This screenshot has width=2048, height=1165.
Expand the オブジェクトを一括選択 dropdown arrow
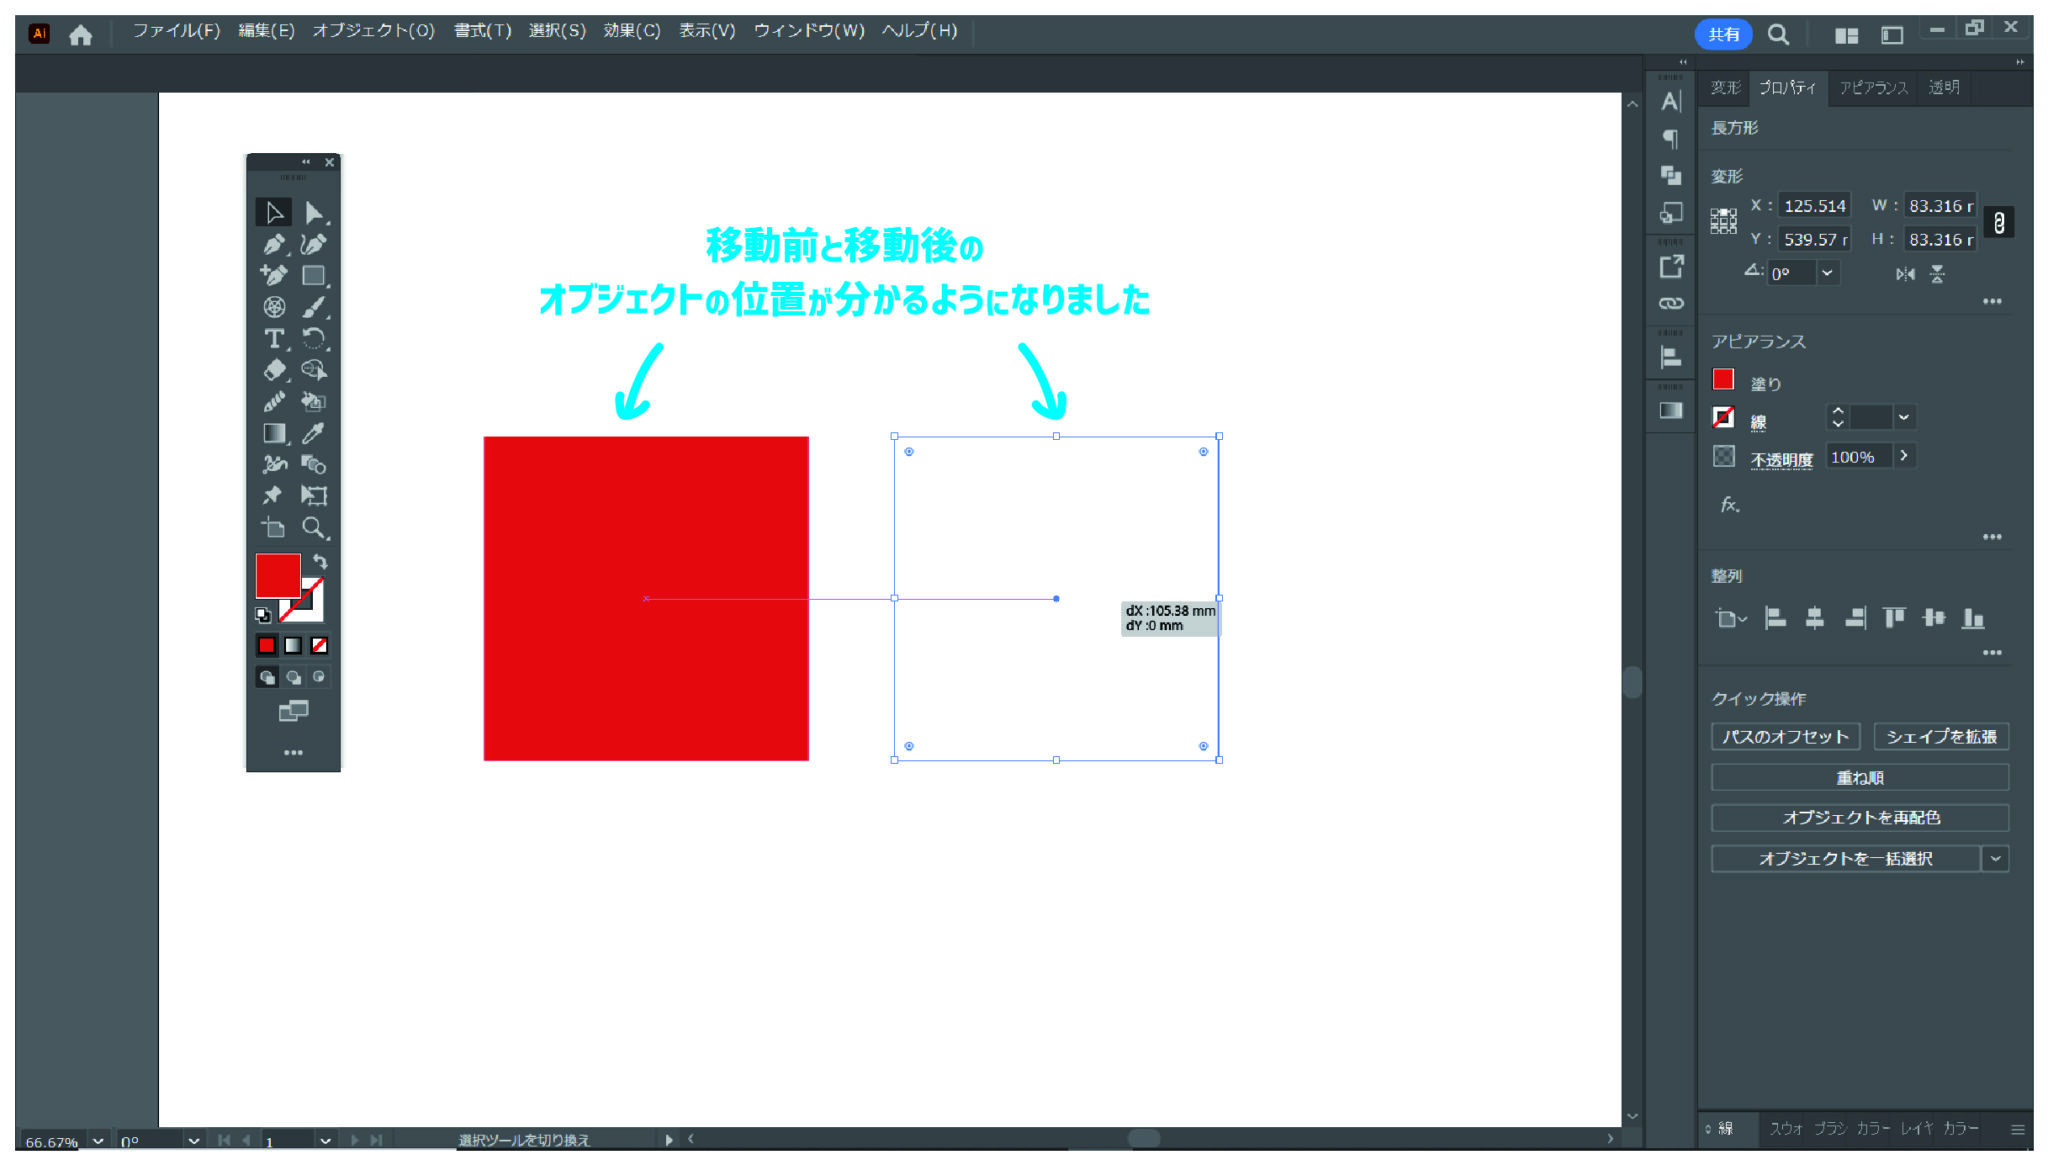[x=1997, y=858]
